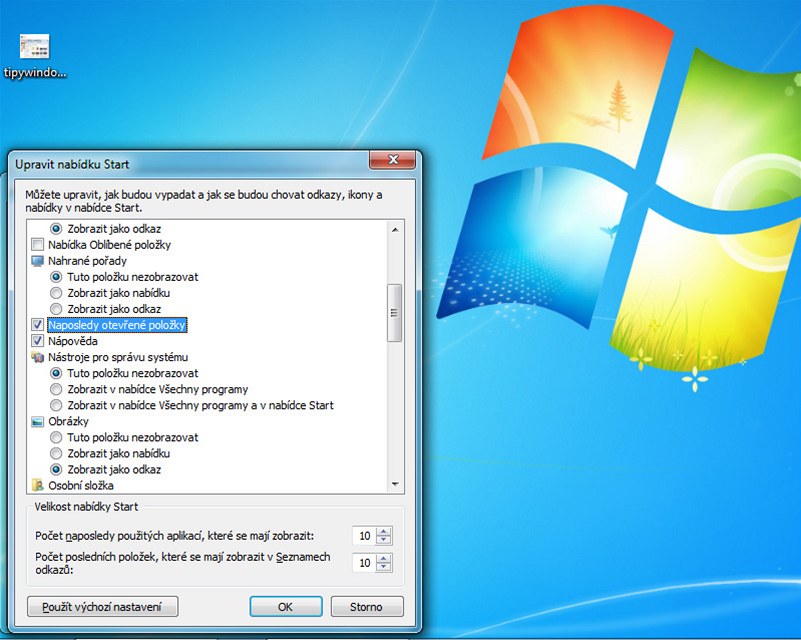Screen dimensions: 801x640
Task: Click Použít výchozí nastavení button
Action: 103,606
